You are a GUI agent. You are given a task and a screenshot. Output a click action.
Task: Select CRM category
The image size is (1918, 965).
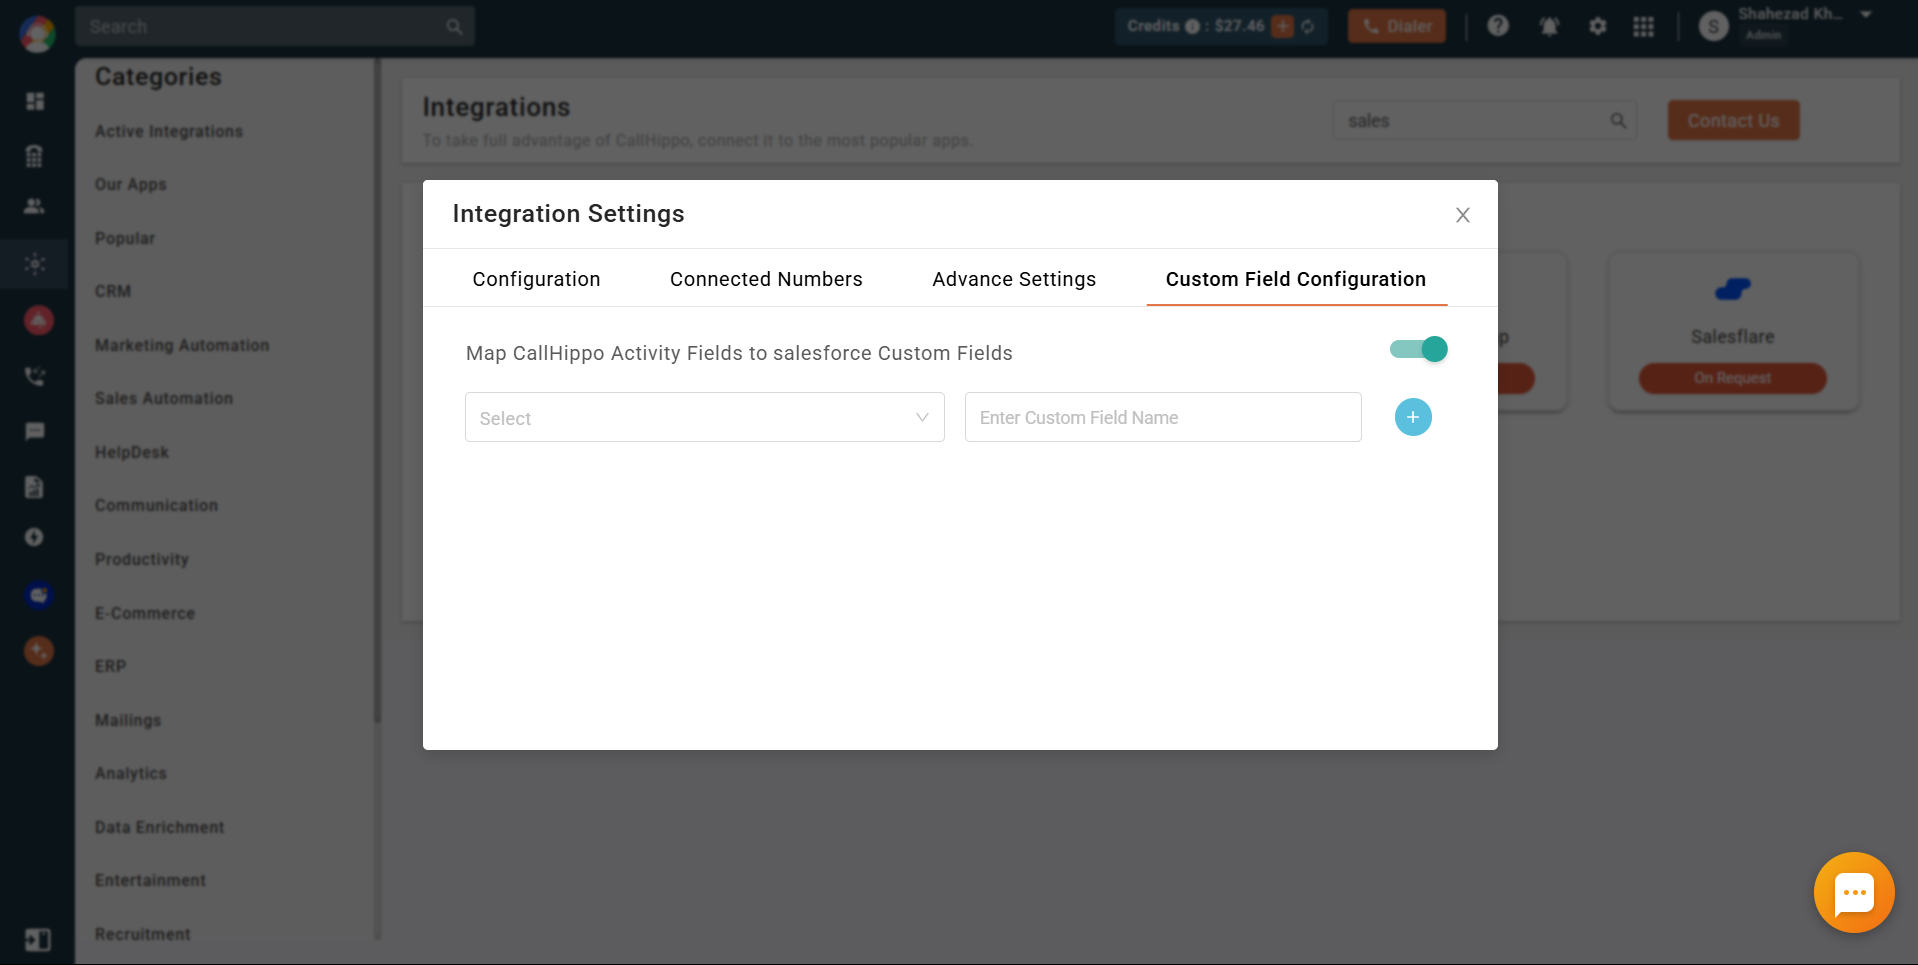click(113, 291)
